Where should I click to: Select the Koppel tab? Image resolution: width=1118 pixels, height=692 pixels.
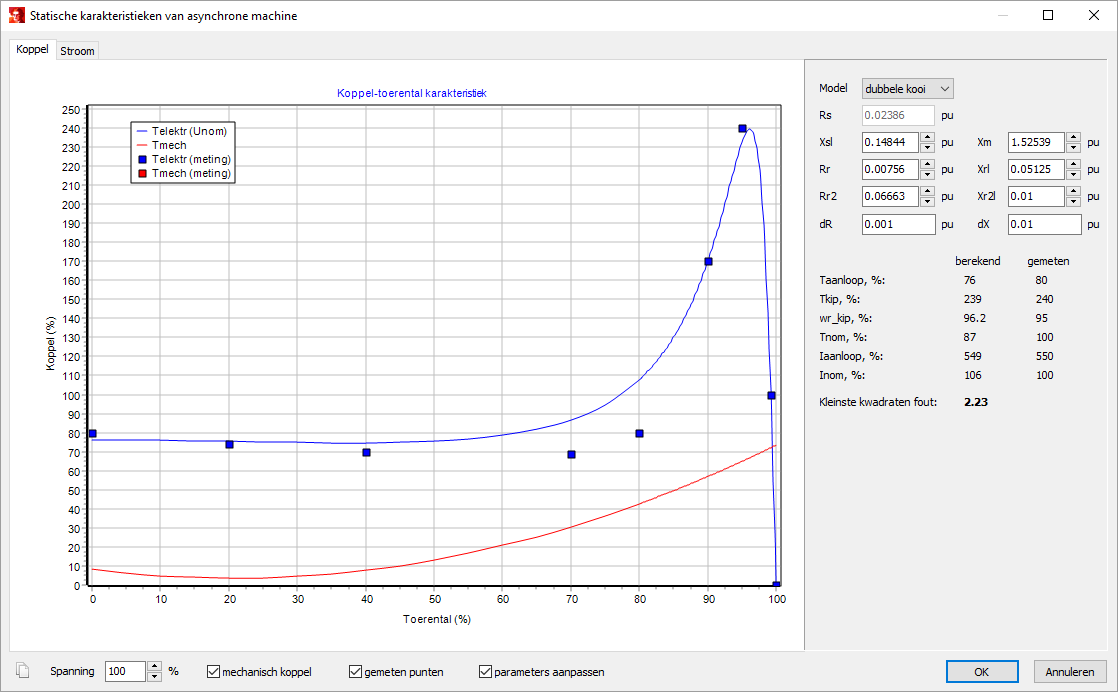pos(32,50)
